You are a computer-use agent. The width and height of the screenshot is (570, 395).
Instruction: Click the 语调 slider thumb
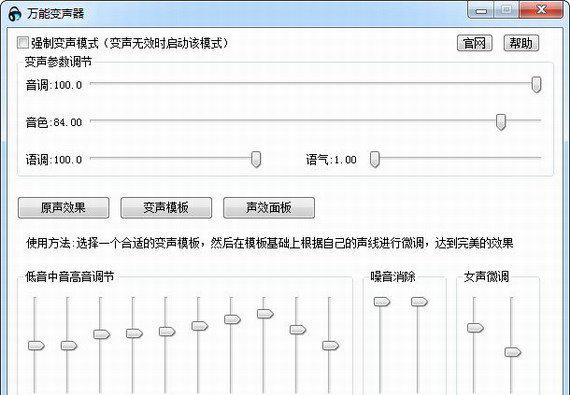(x=256, y=159)
